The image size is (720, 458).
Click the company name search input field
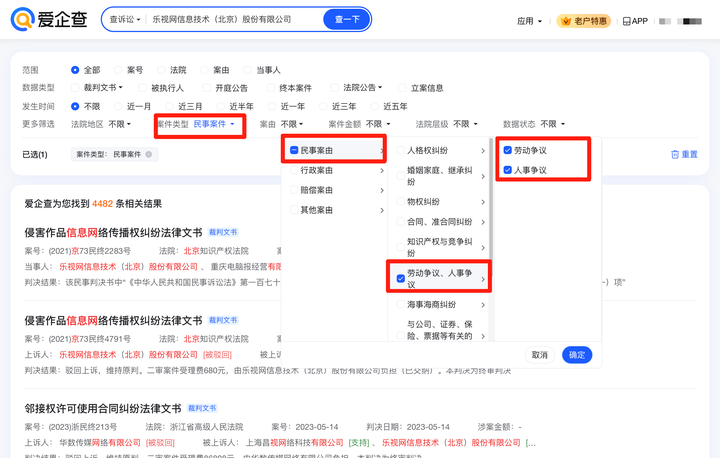[235, 19]
